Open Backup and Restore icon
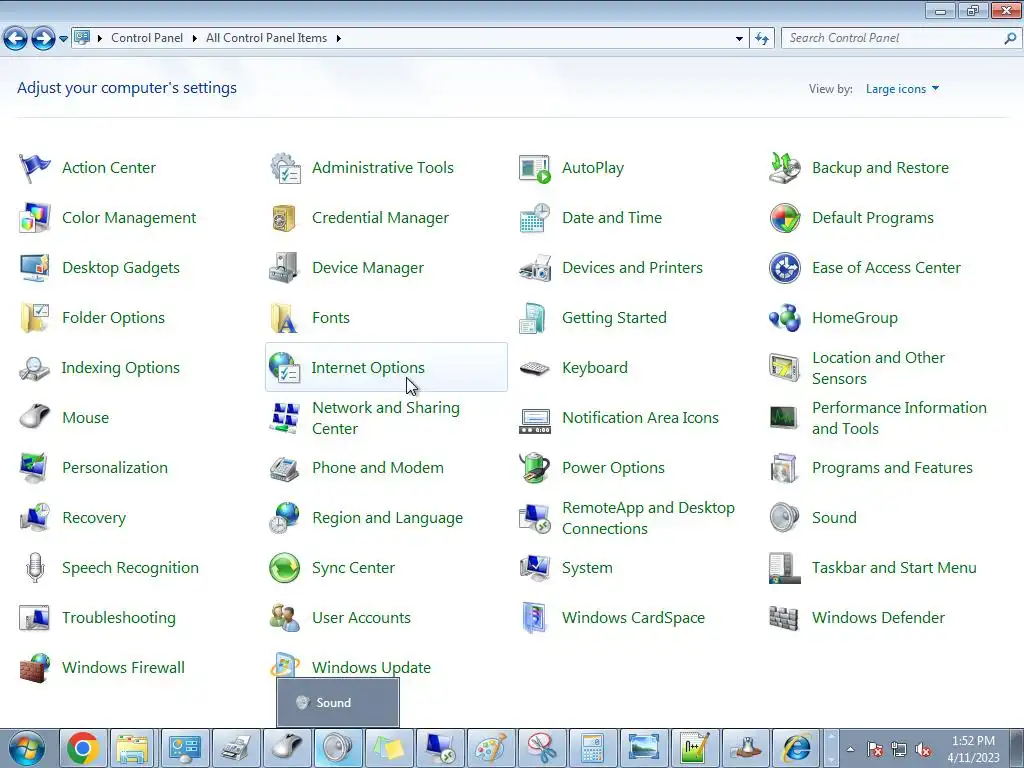 [x=784, y=168]
